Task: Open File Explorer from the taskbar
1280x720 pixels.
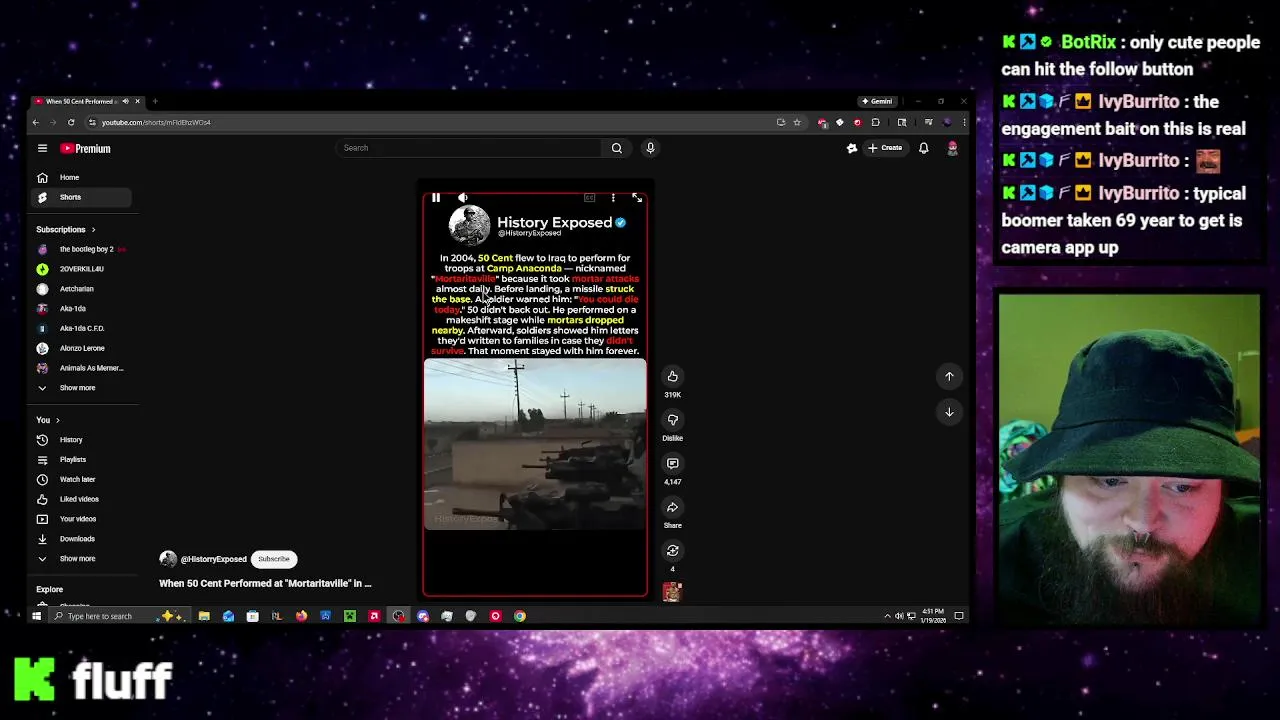Action: tap(204, 616)
